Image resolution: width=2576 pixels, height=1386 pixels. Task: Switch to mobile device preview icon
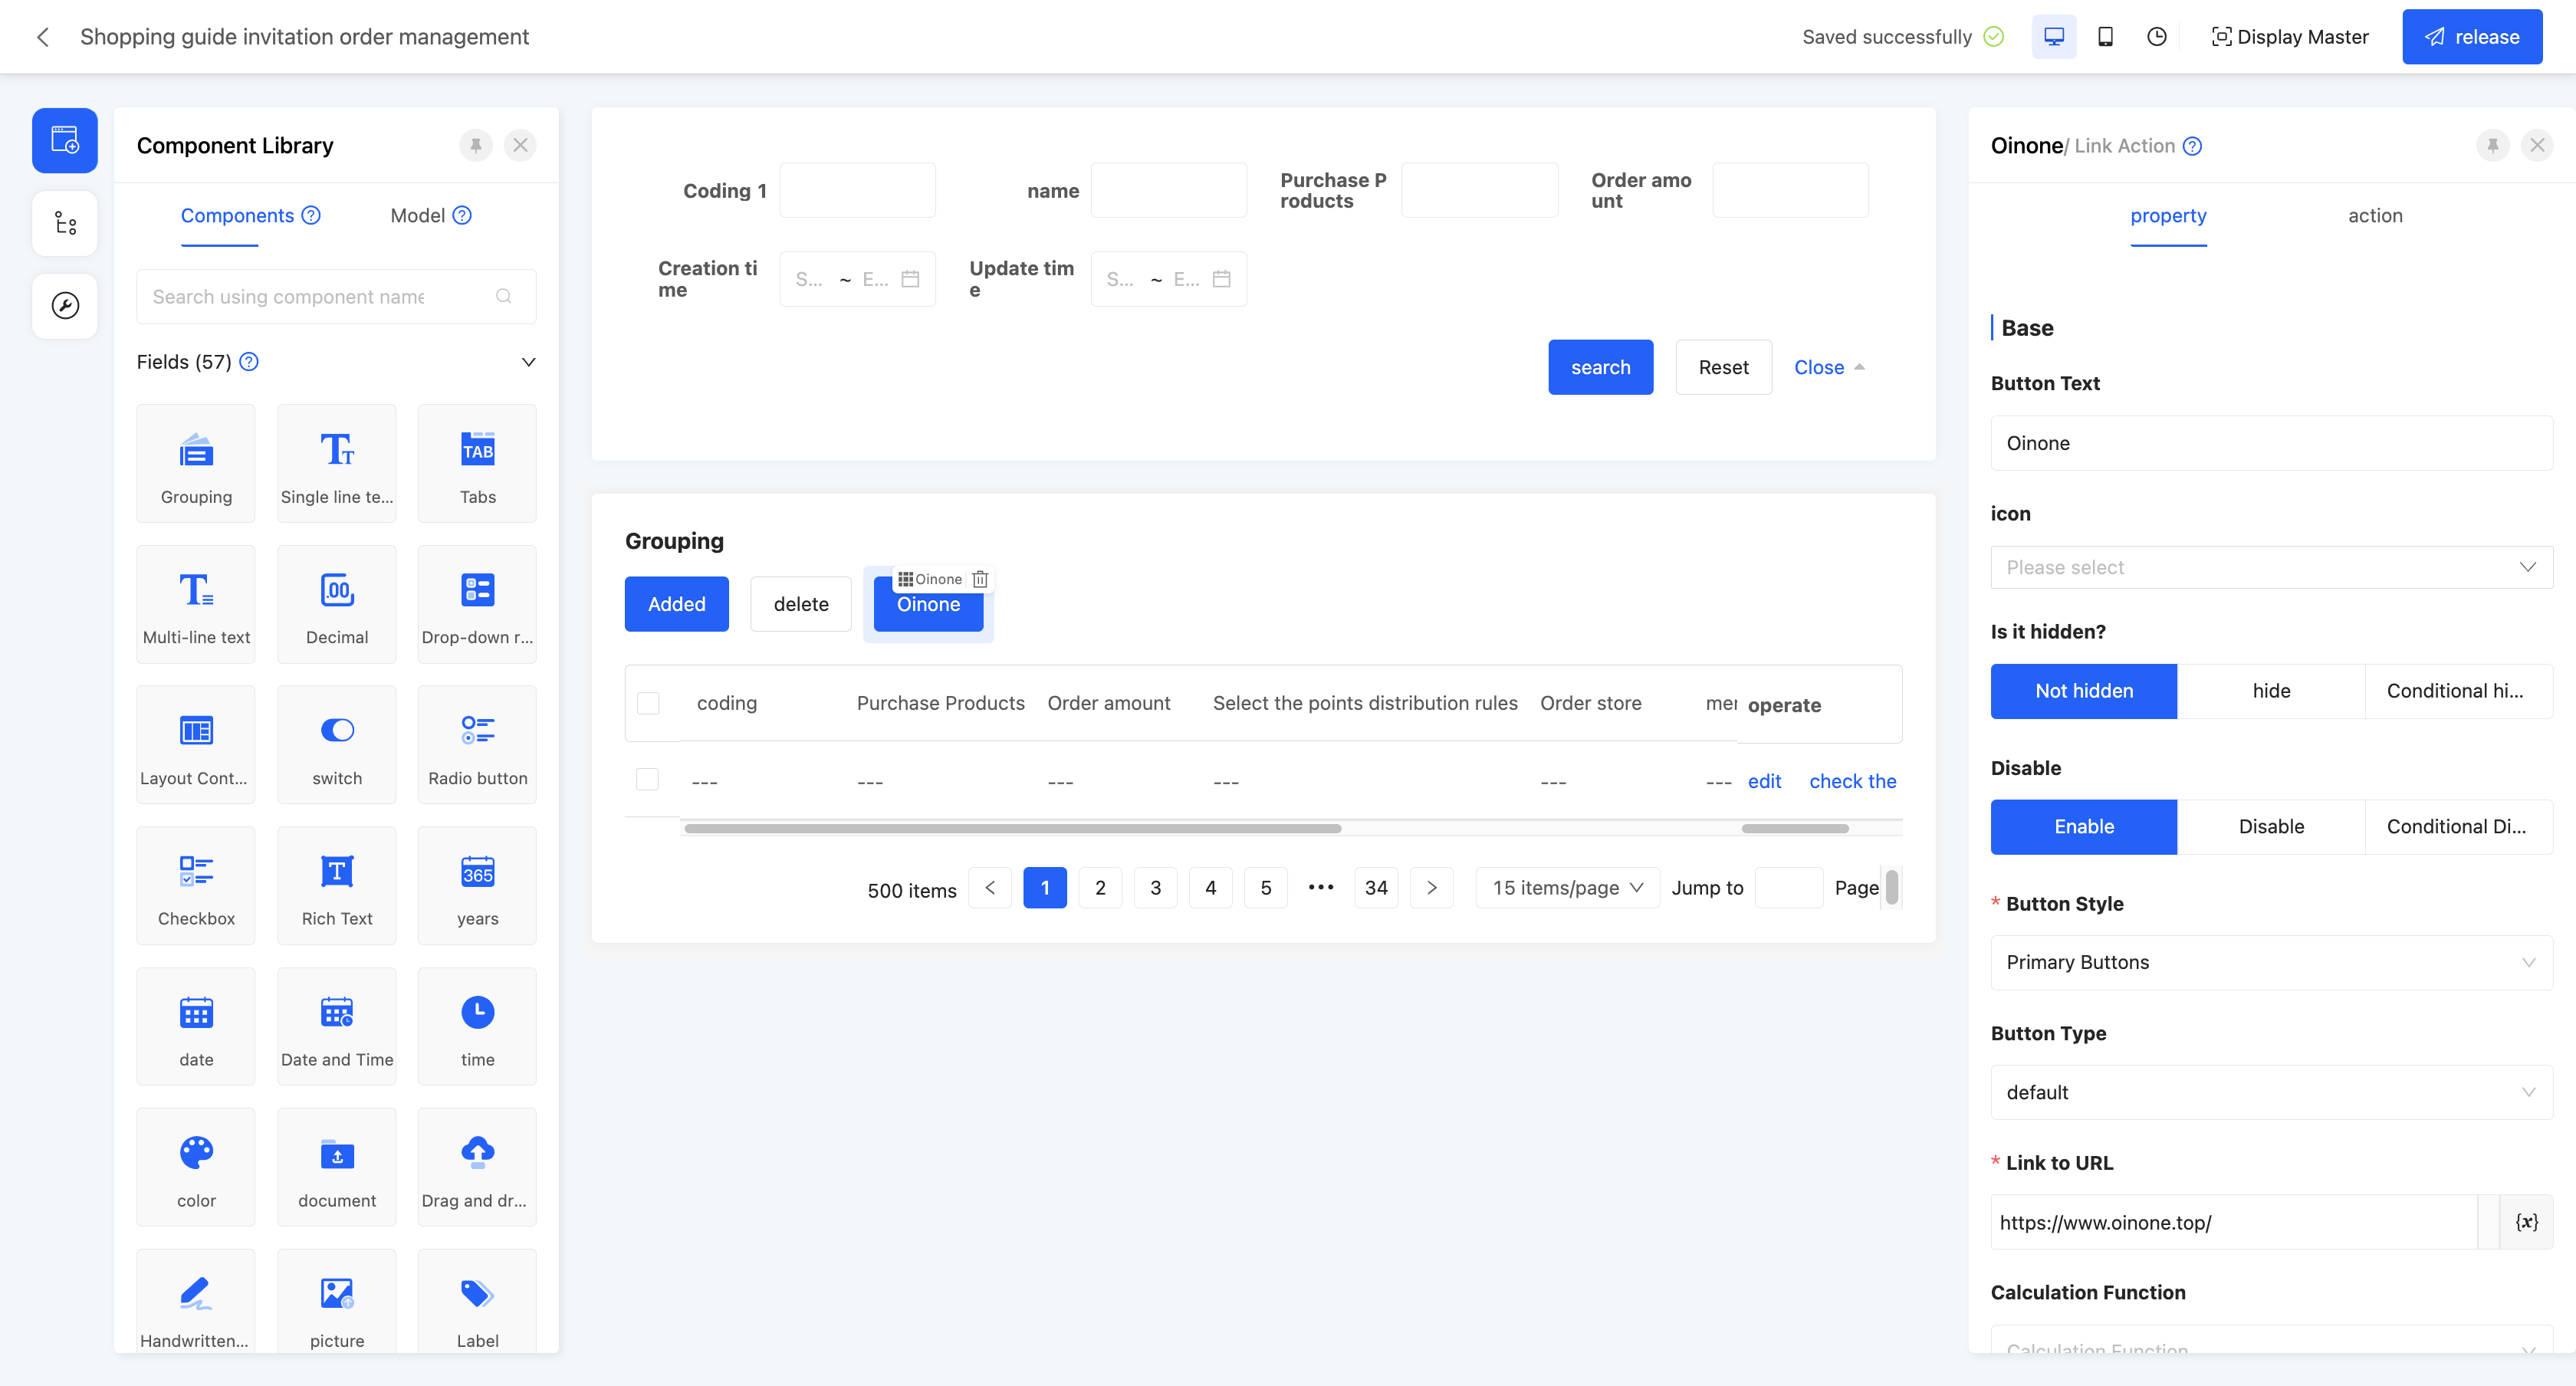click(x=2105, y=37)
